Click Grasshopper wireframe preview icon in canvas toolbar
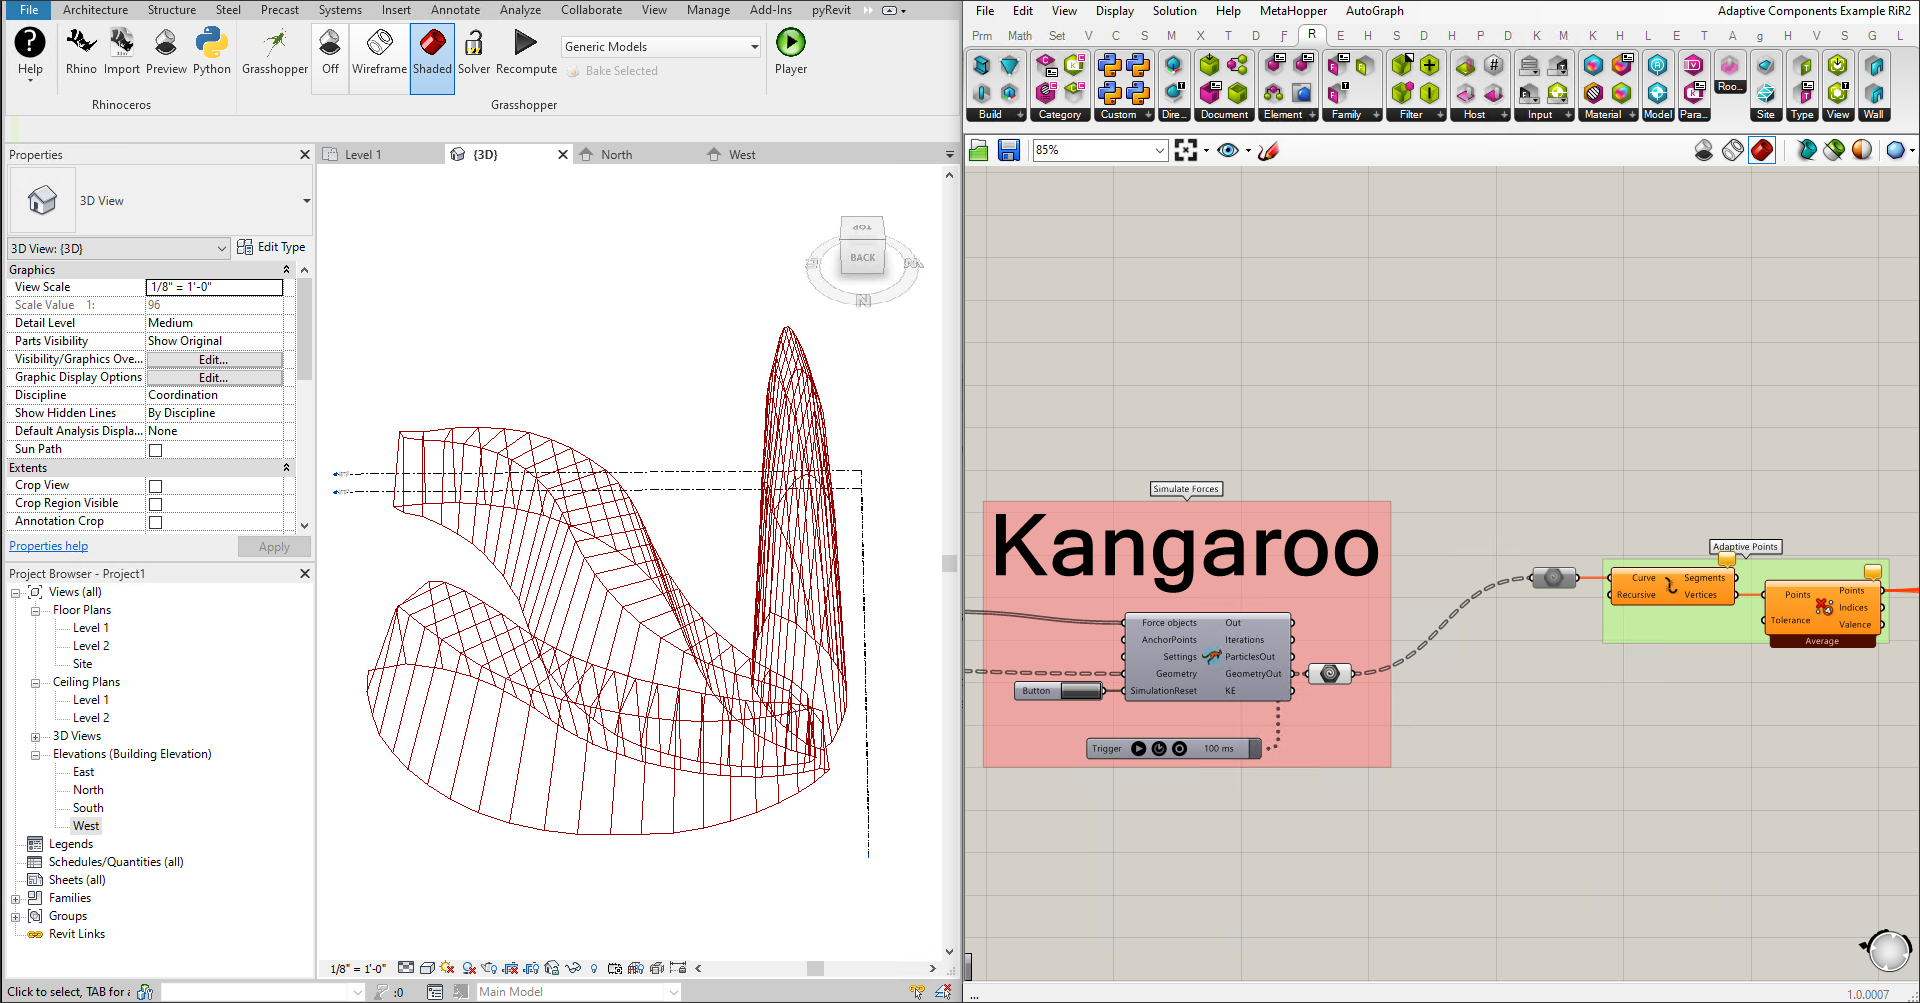Image resolution: width=1920 pixels, height=1003 pixels. [x=1733, y=150]
